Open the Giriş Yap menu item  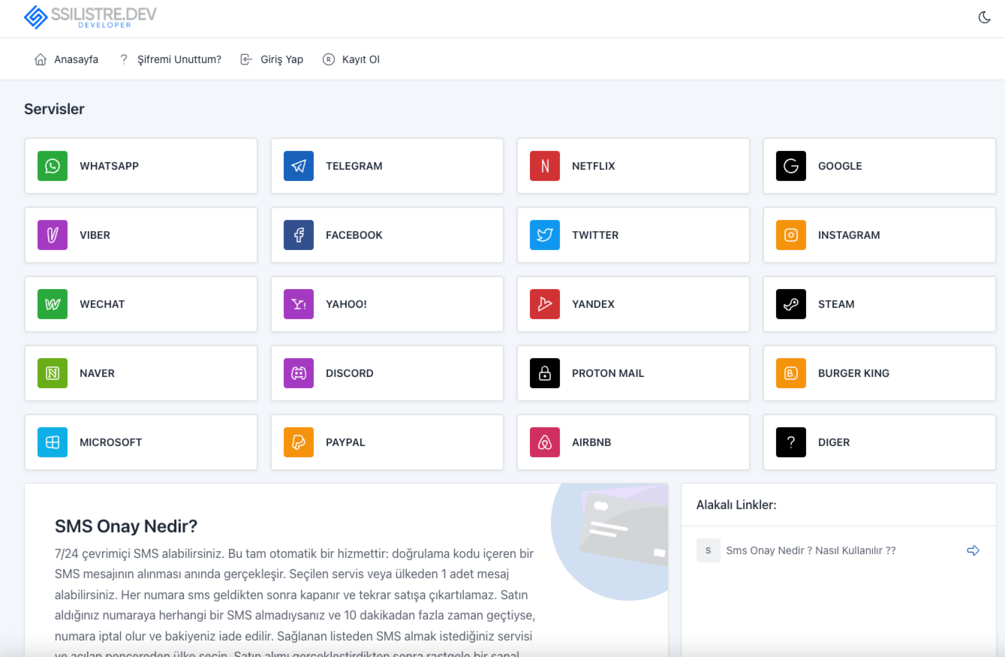point(272,60)
